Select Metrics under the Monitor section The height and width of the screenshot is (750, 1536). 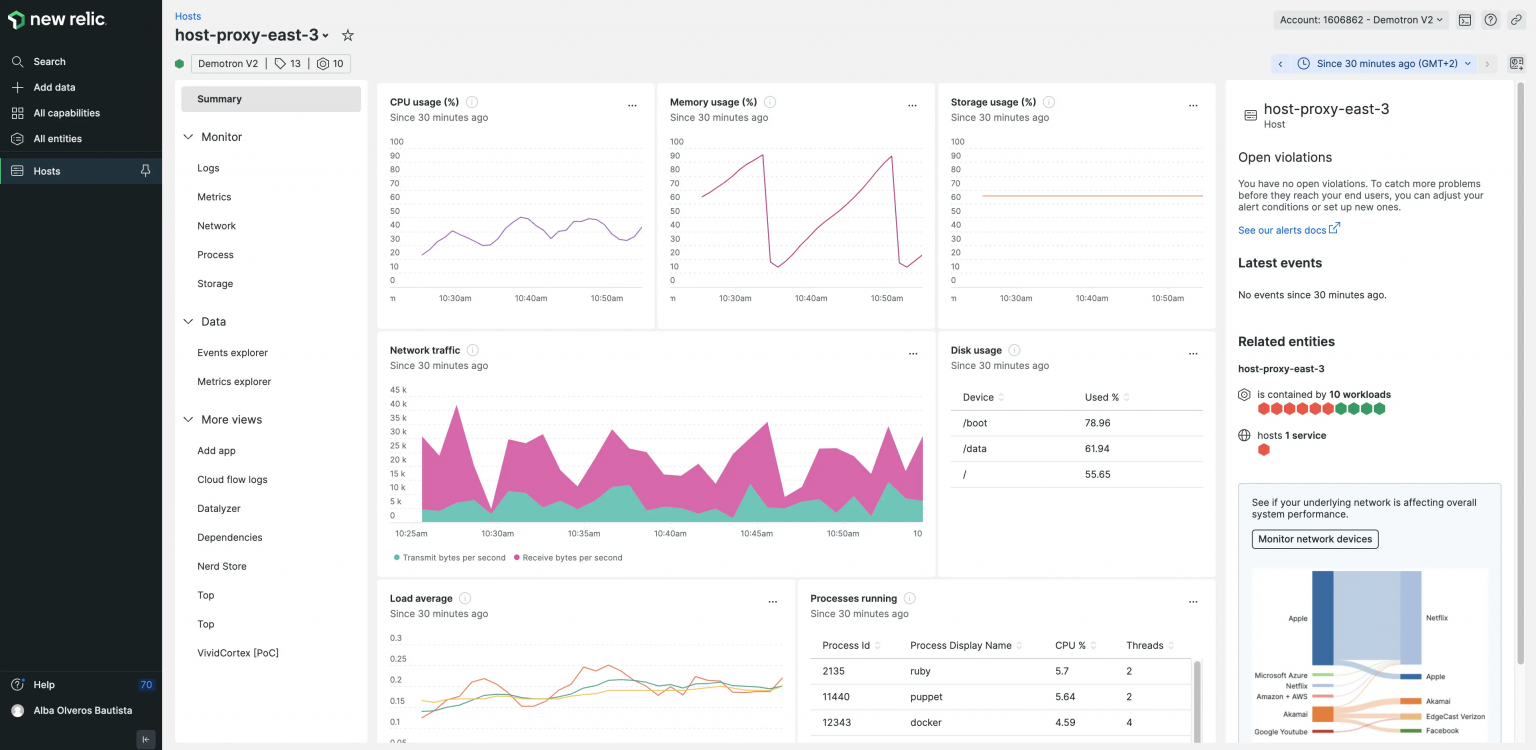point(213,196)
